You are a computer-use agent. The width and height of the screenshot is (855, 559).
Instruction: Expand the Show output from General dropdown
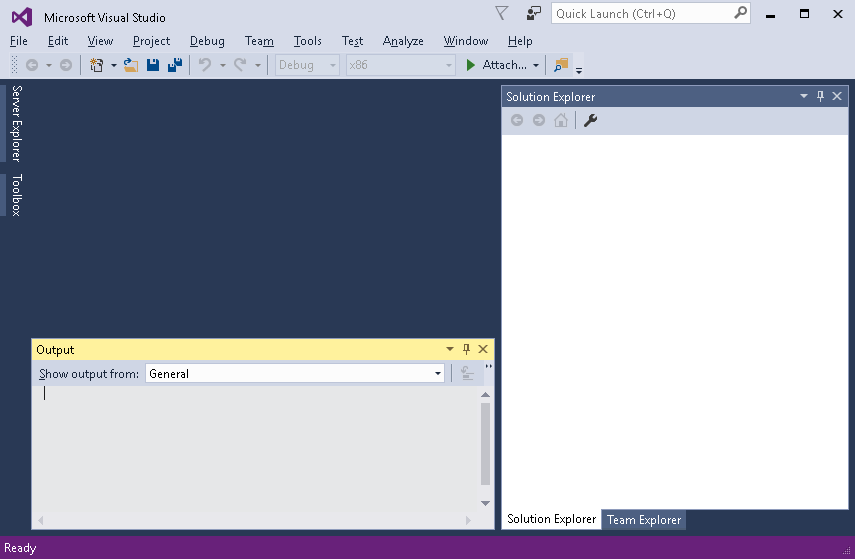tap(438, 374)
